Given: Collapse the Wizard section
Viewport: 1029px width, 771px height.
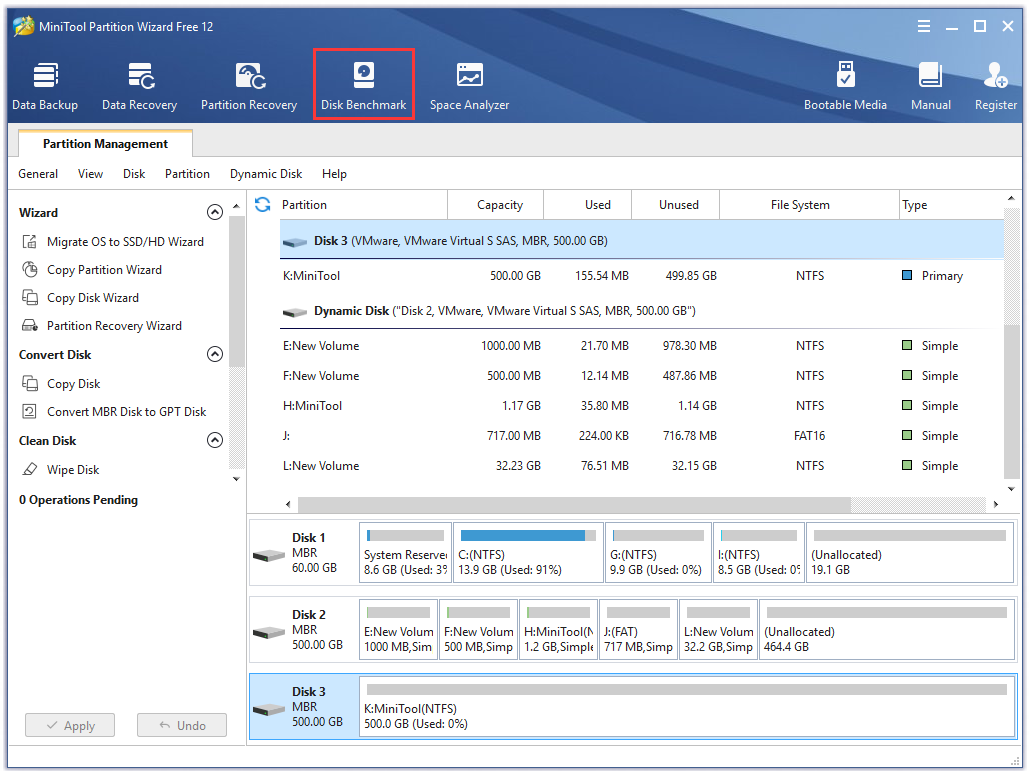Looking at the screenshot, I should tap(215, 212).
